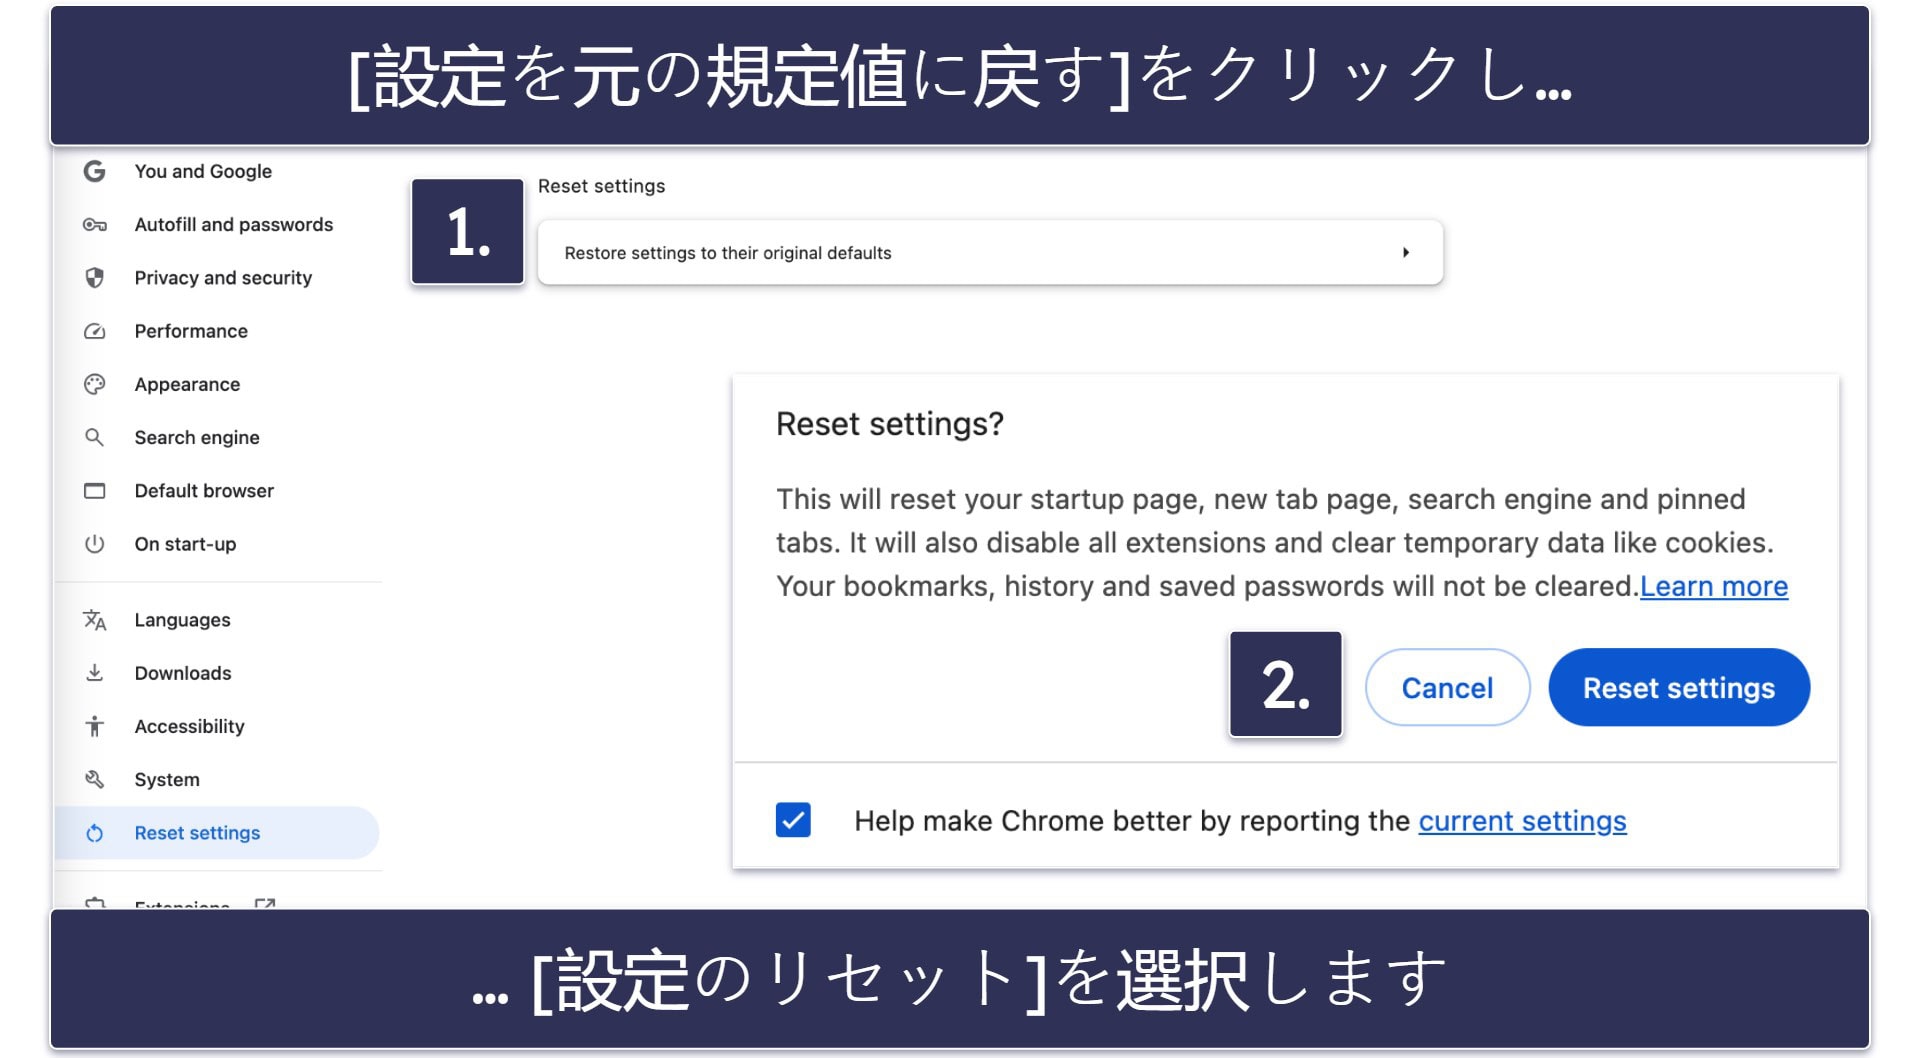This screenshot has height=1058, width=1919.
Task: Go to Languages settings
Action: pyautogui.click(x=182, y=620)
